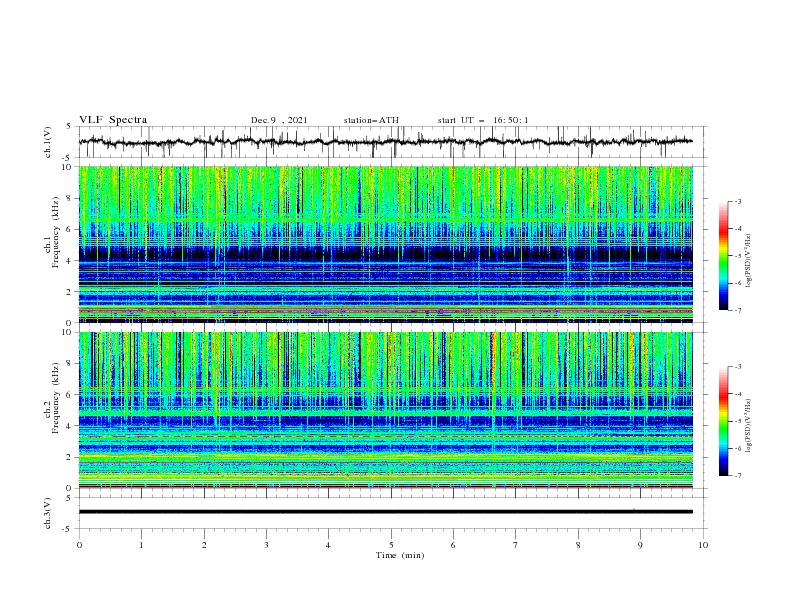This screenshot has height=612, width=792.
Task: Click the time axis tick label '10'
Action: 703,545
